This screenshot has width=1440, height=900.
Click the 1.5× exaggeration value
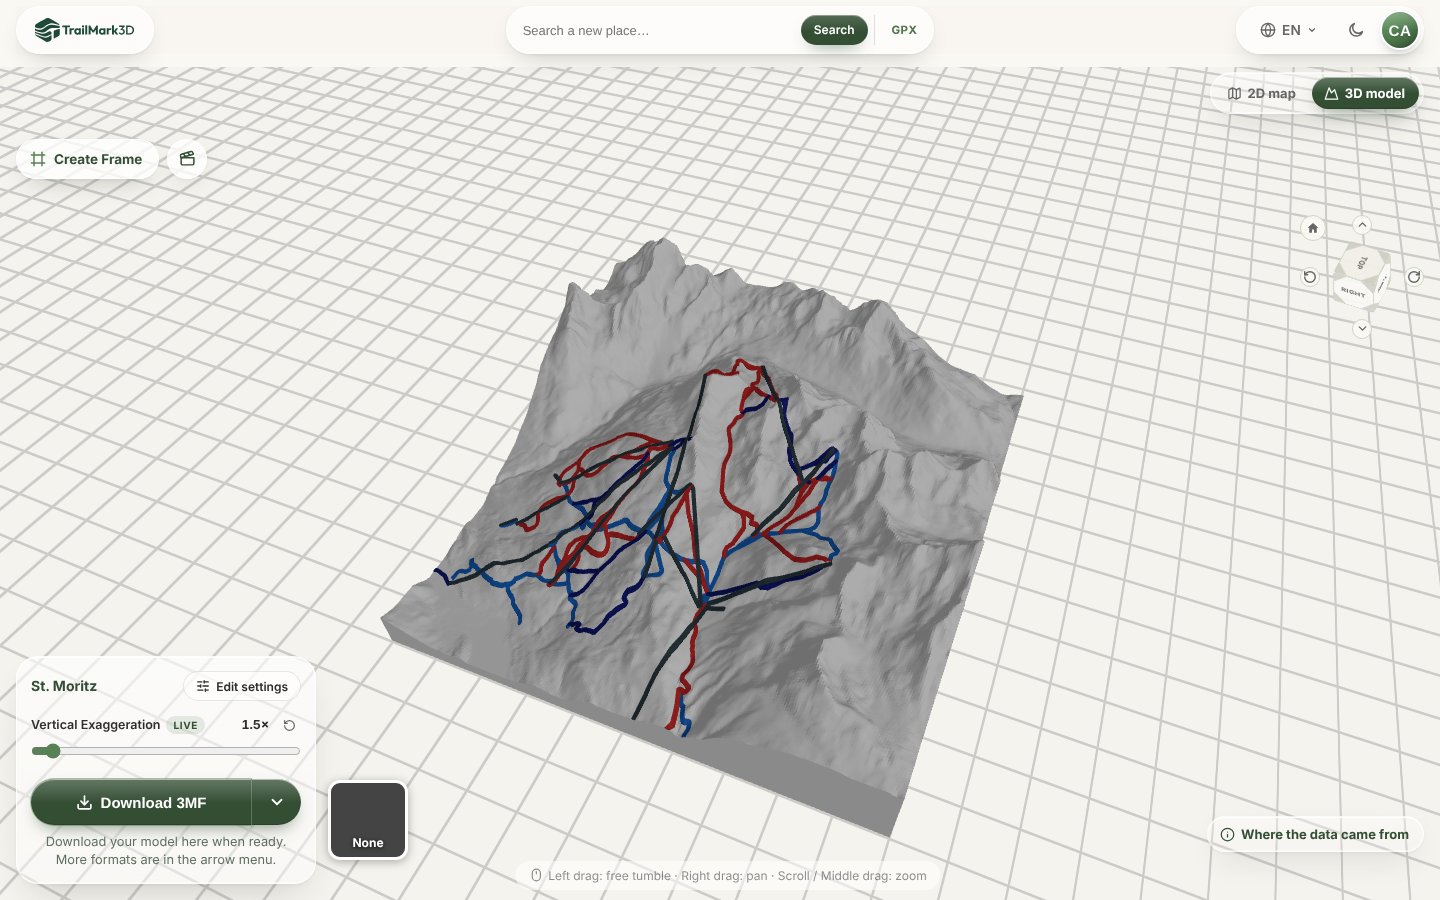click(x=255, y=725)
